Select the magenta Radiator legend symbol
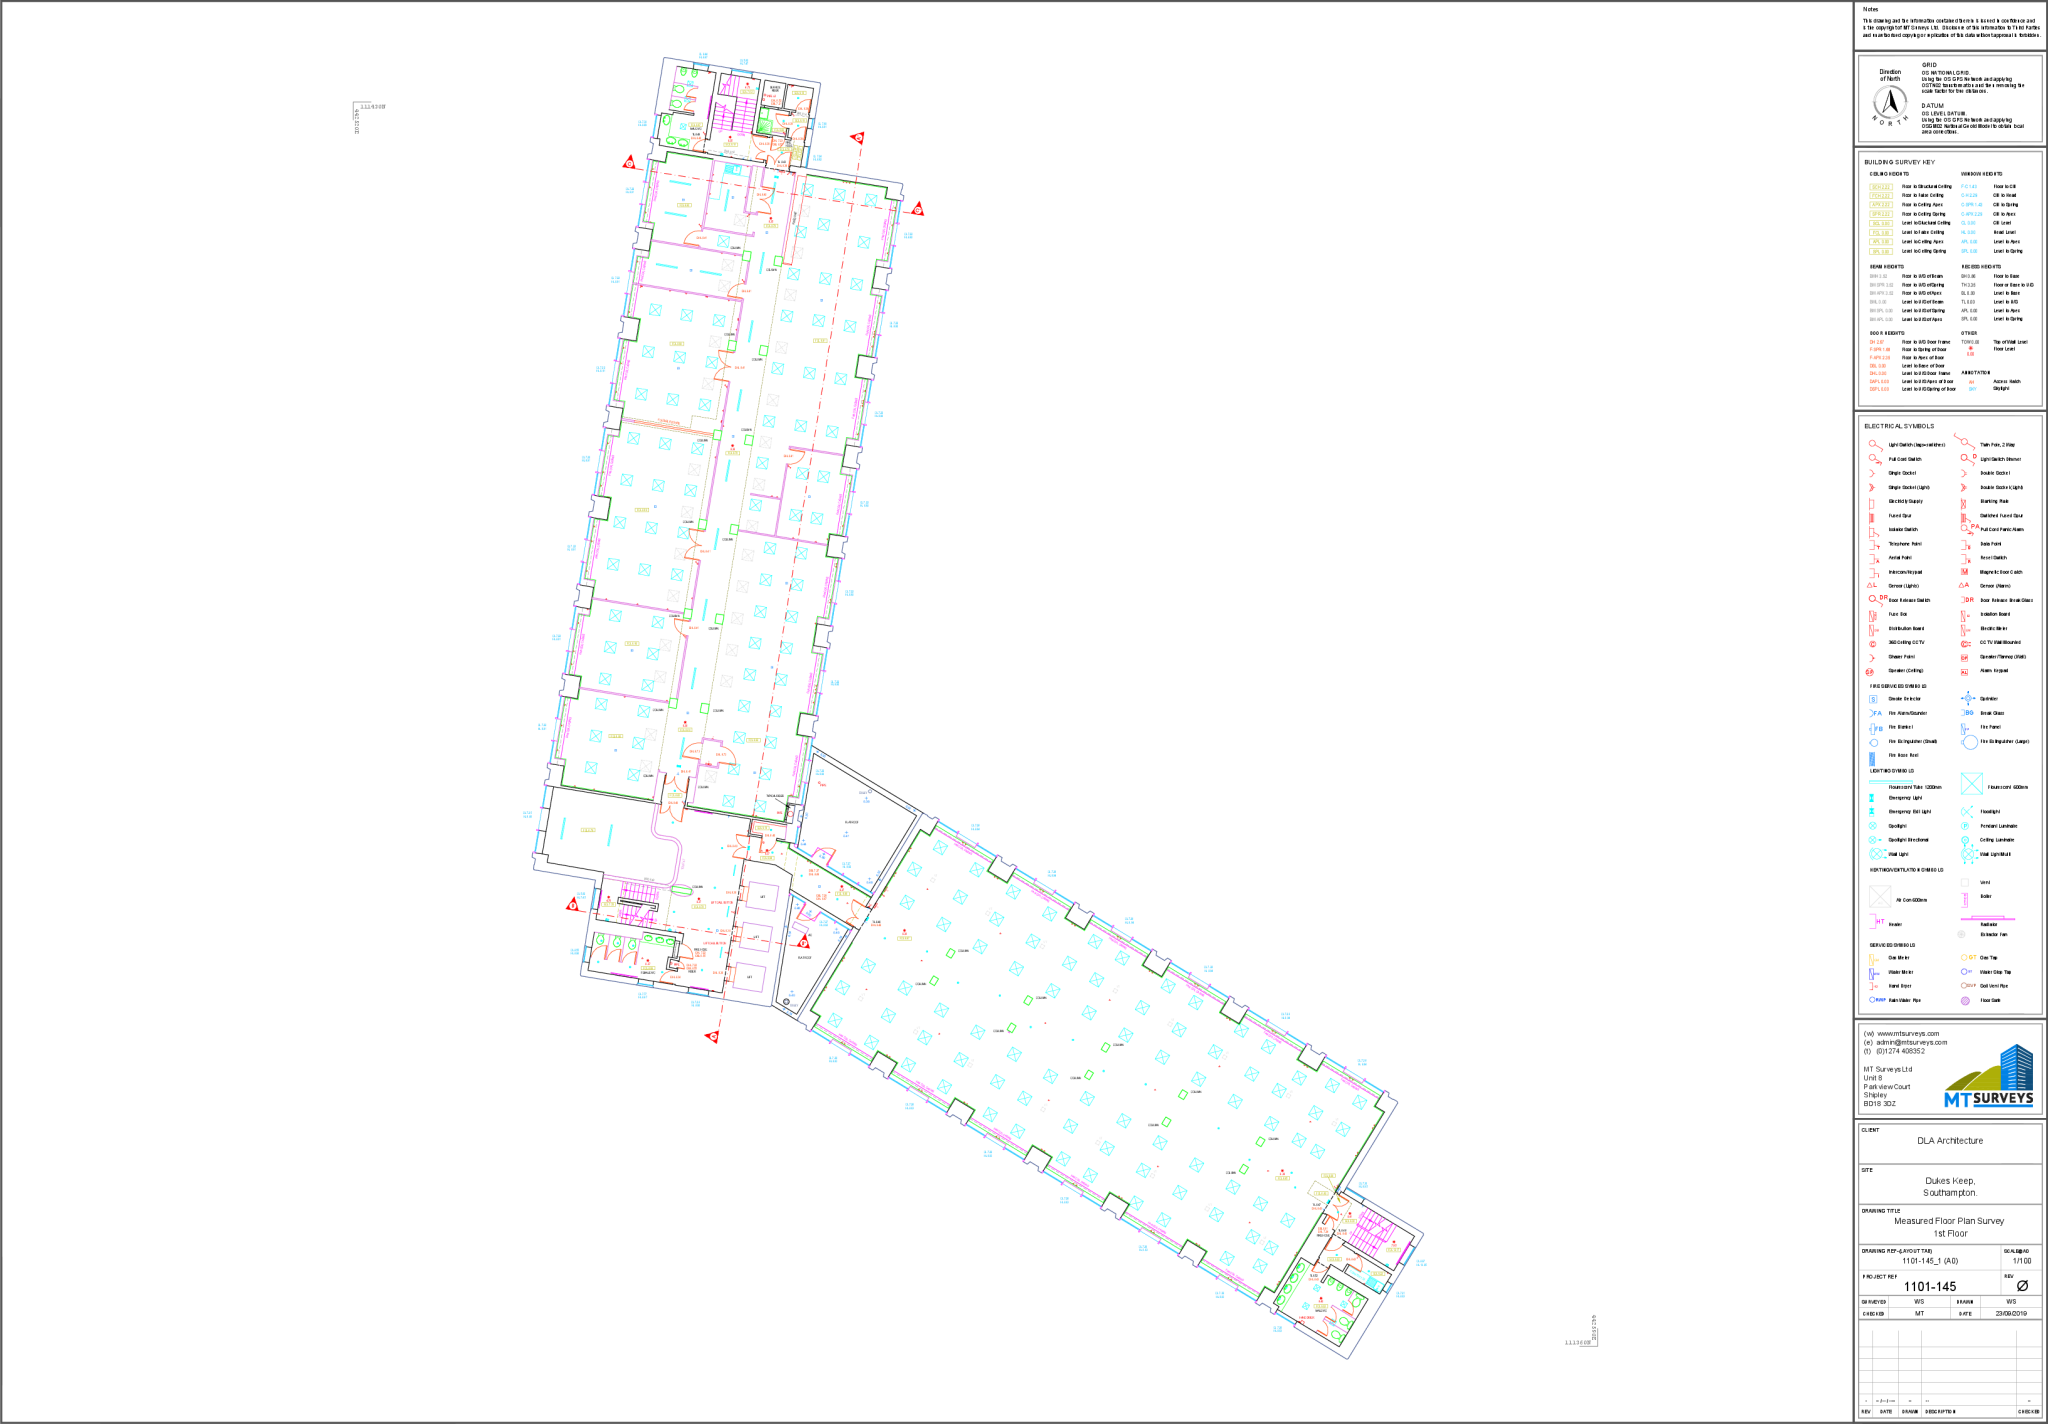 [1987, 918]
